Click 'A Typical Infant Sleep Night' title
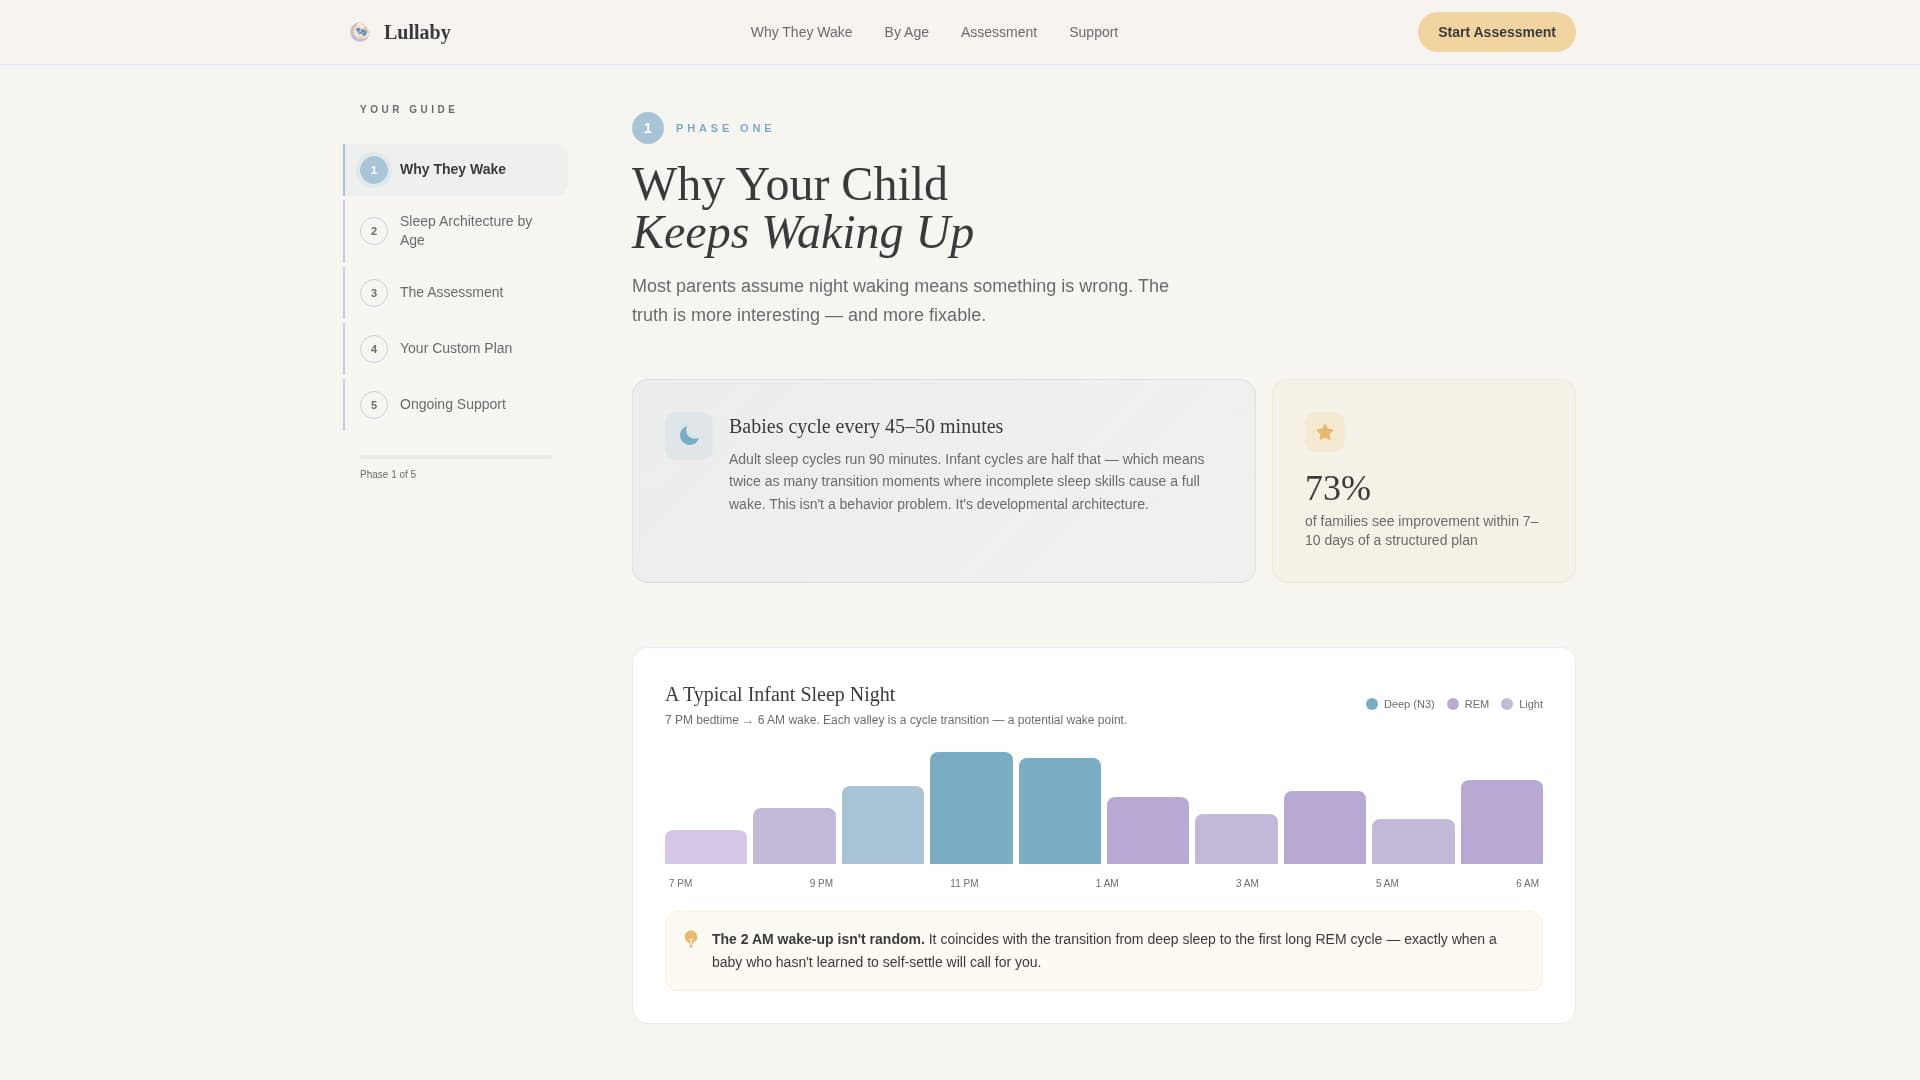 tap(780, 695)
